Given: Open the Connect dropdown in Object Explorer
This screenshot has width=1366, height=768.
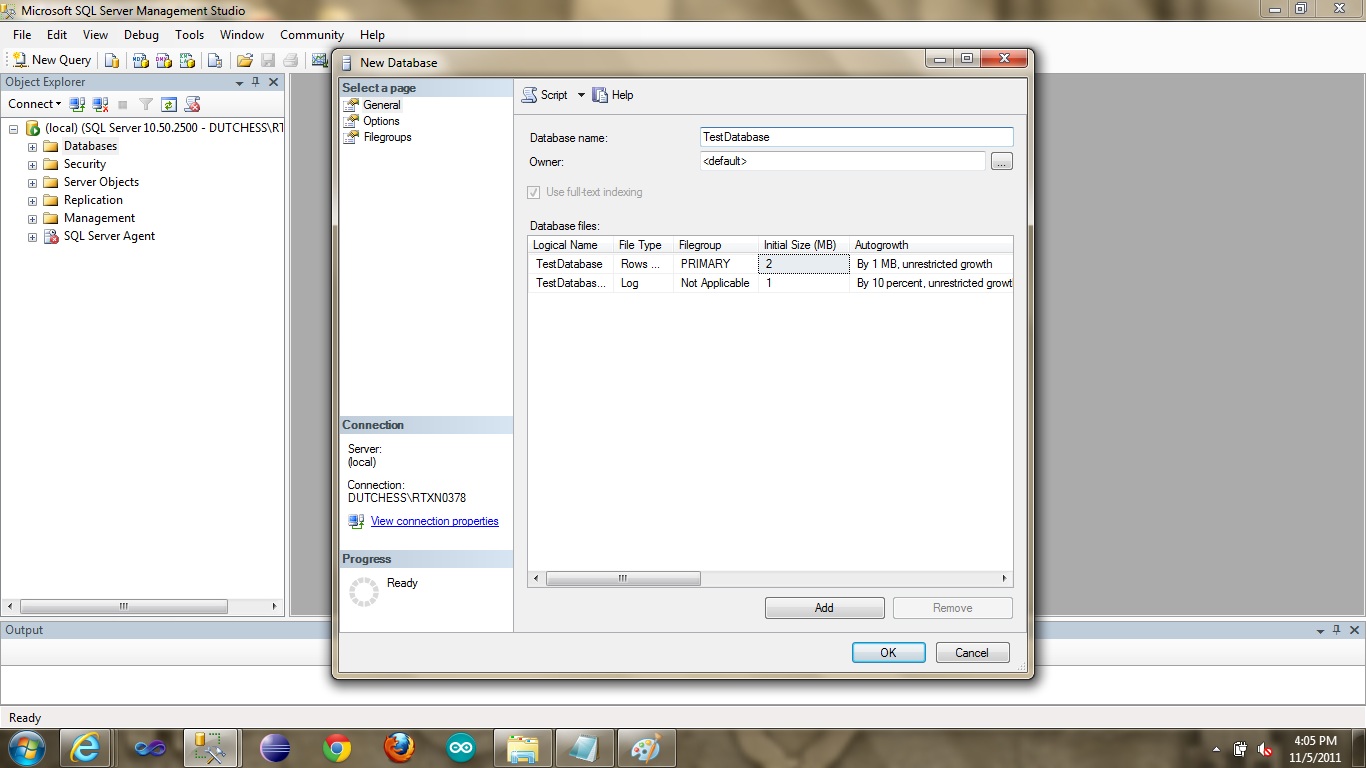Looking at the screenshot, I should pos(34,103).
